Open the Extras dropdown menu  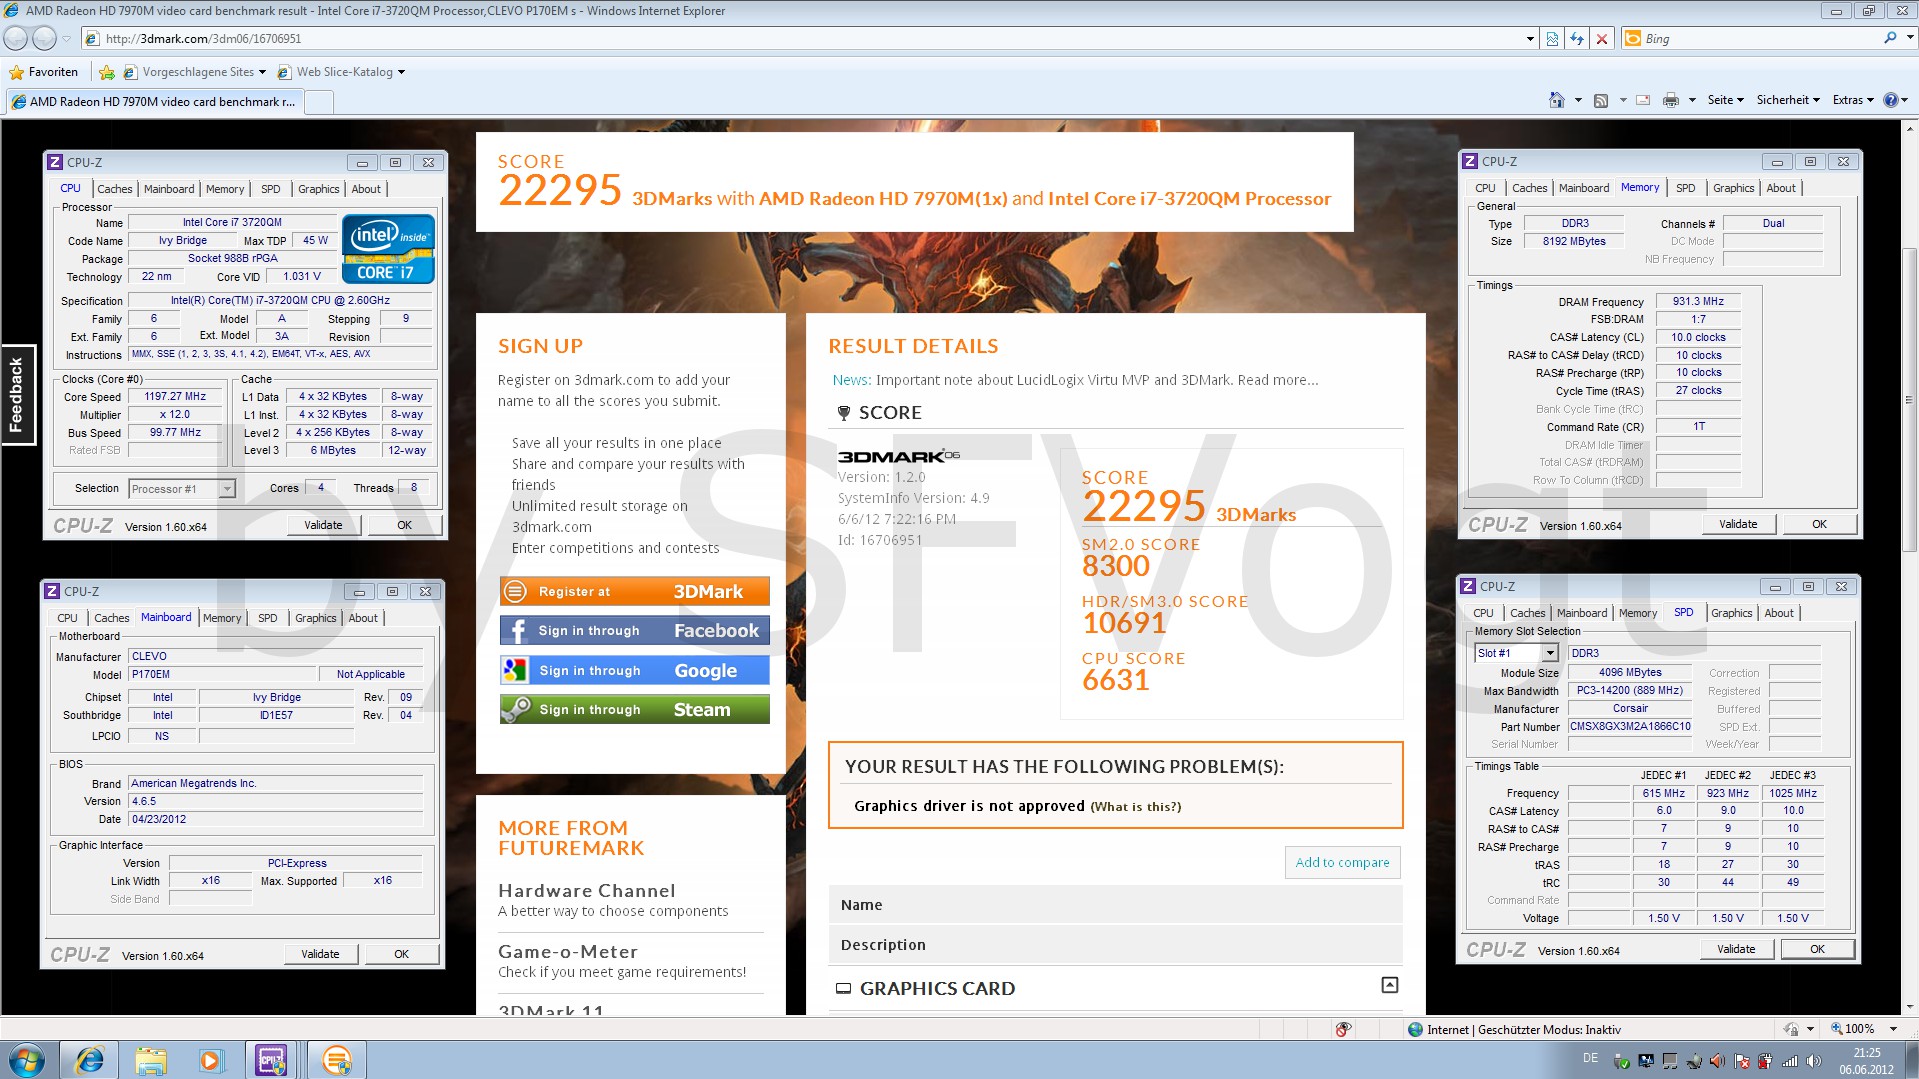pyautogui.click(x=1852, y=100)
